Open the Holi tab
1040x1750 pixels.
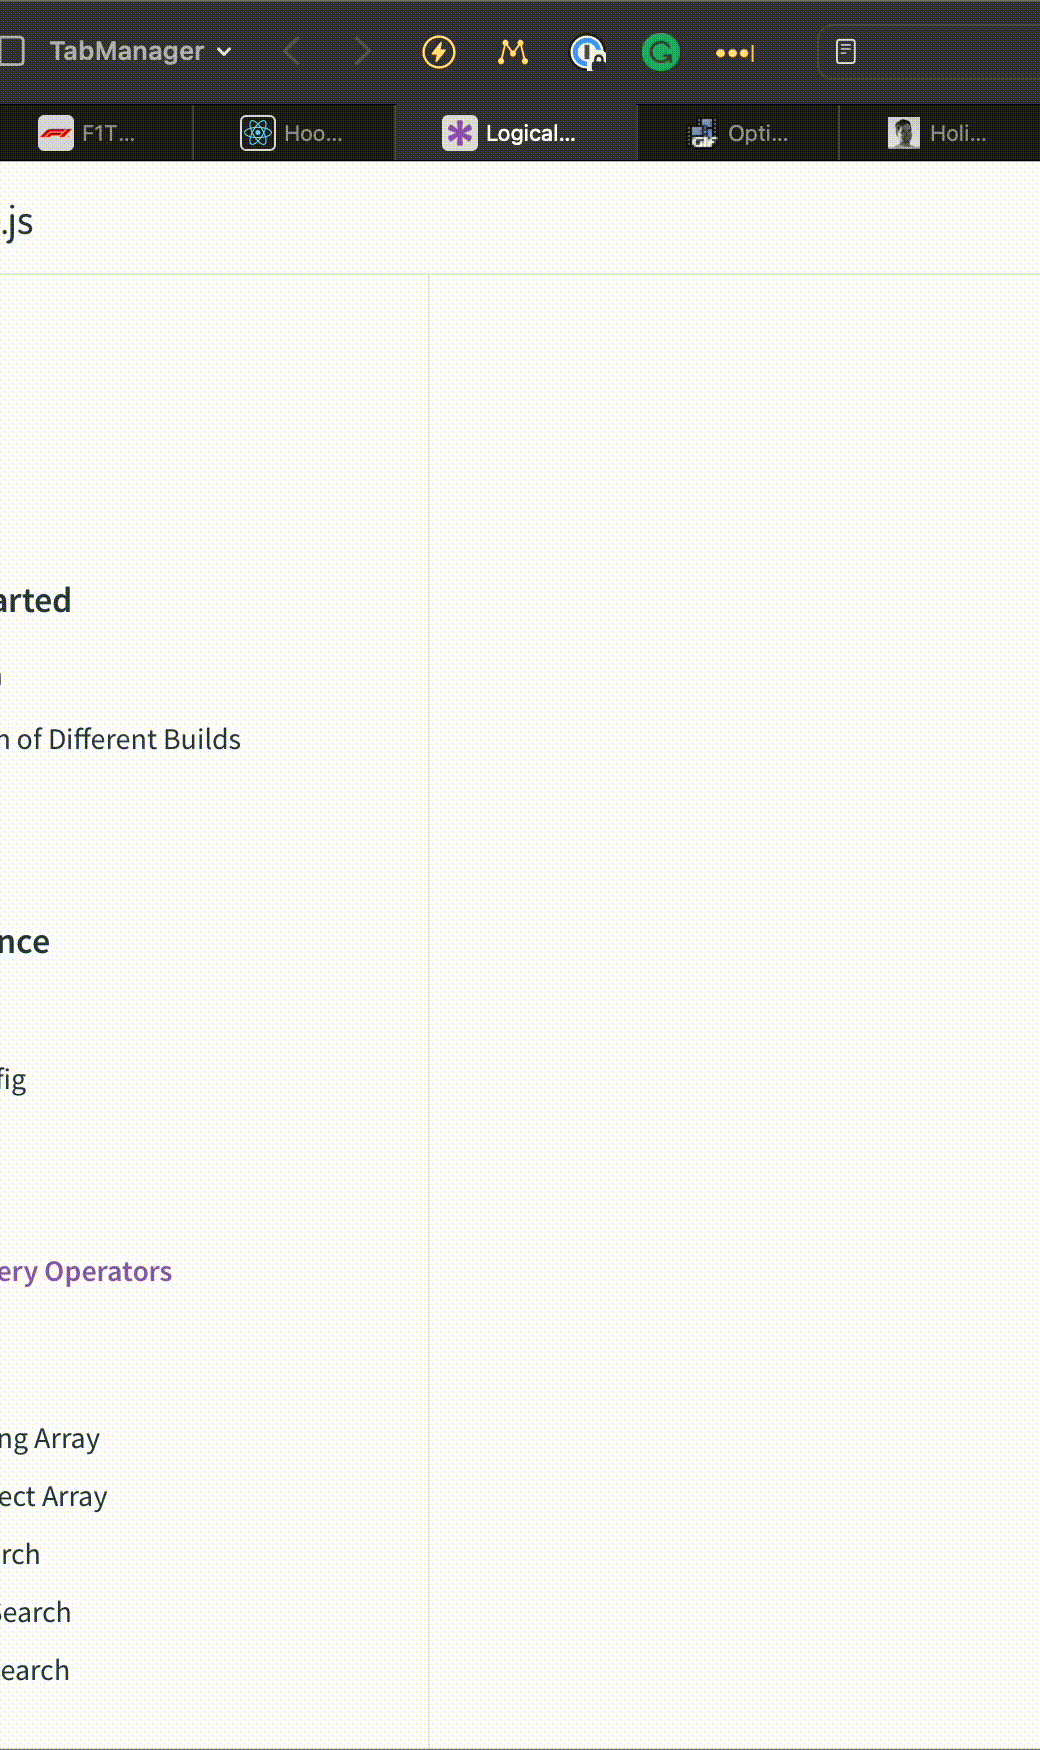[939, 133]
